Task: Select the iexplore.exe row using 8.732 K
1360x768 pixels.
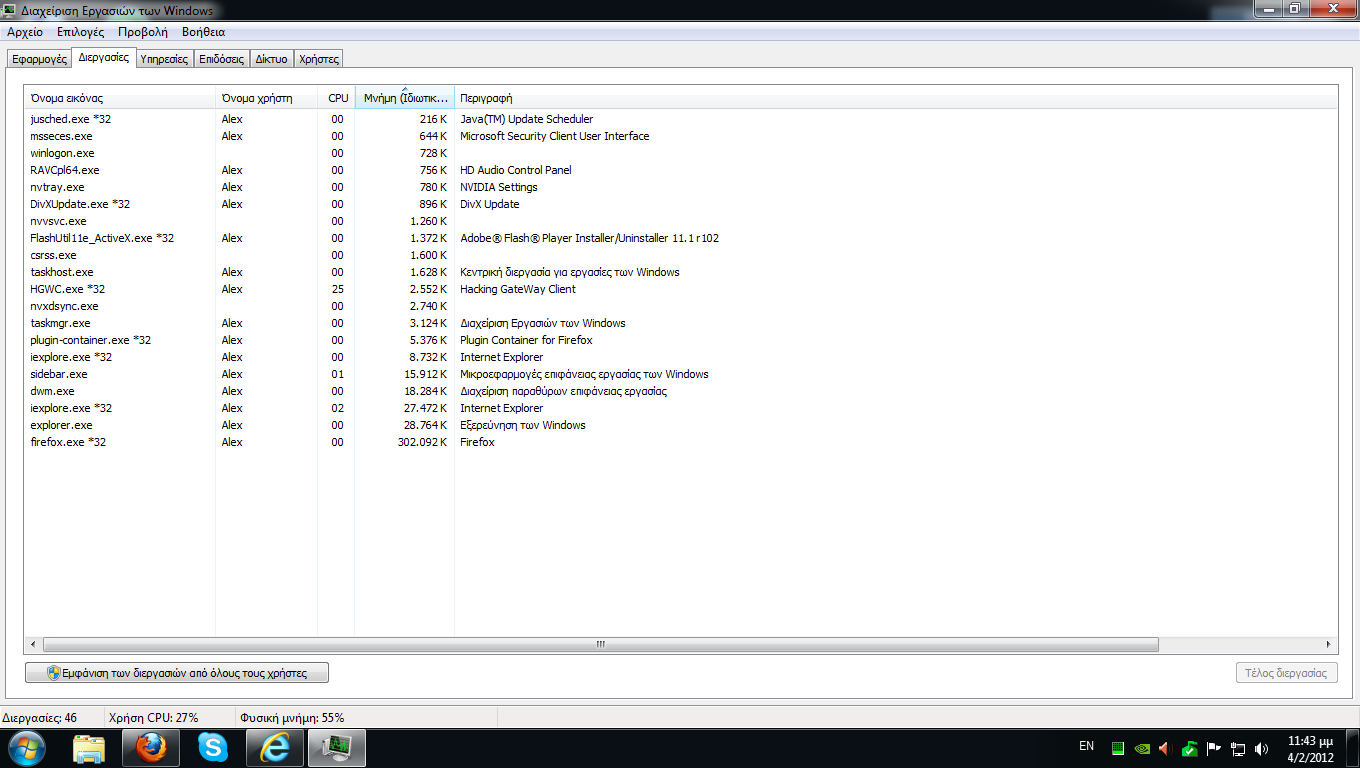Action: pyautogui.click(x=681, y=357)
